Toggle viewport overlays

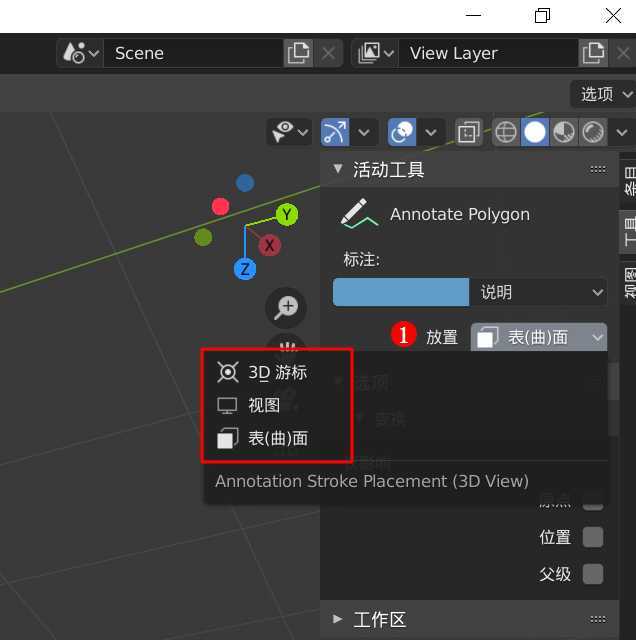pyautogui.click(x=402, y=132)
